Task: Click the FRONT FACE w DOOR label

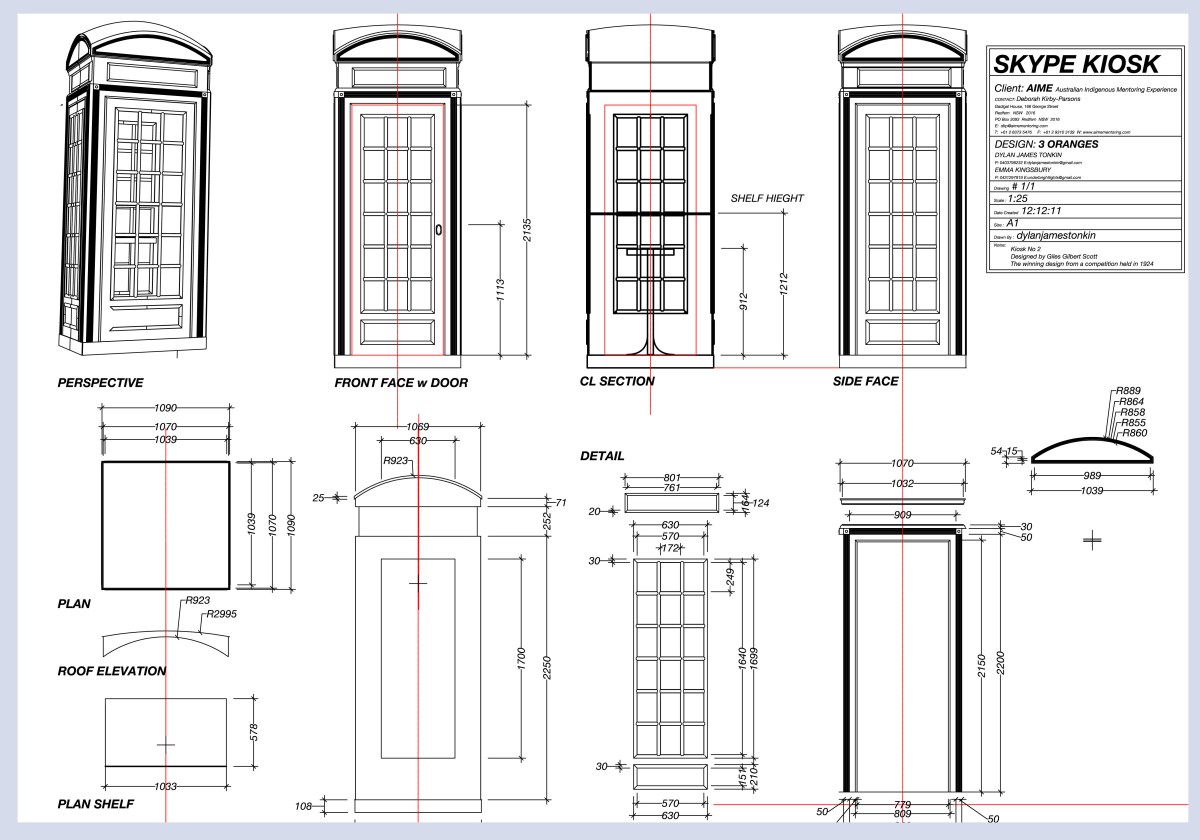Action: 401,382
